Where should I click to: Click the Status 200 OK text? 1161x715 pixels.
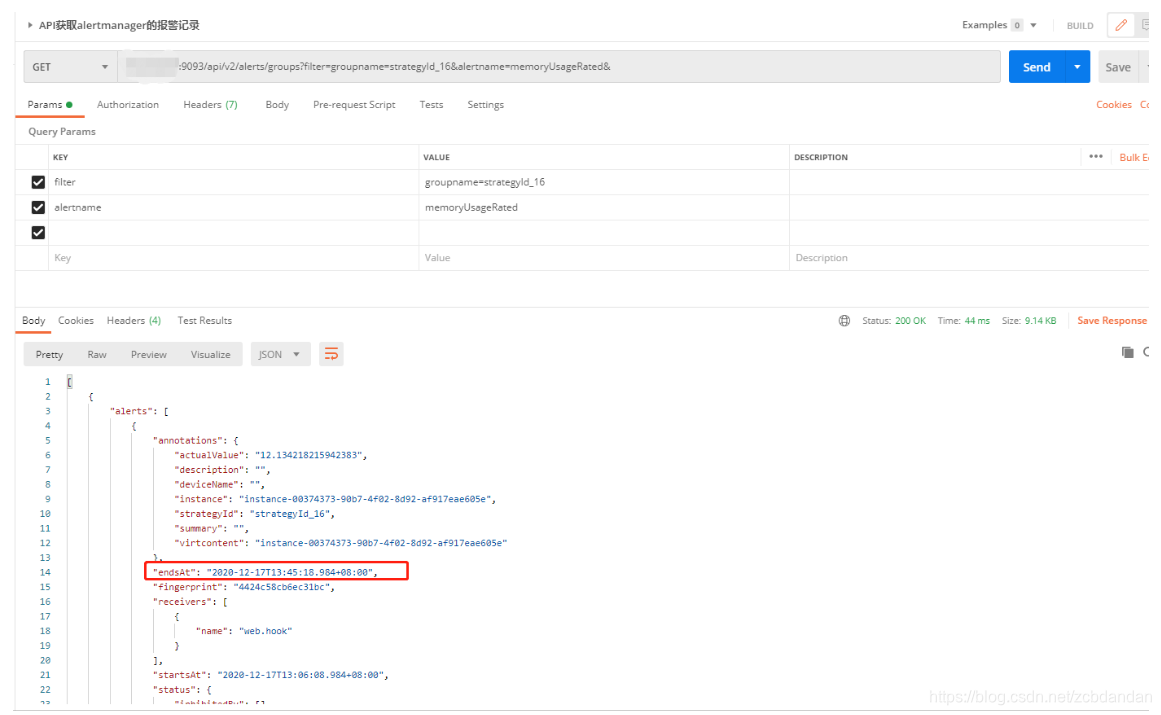[894, 320]
